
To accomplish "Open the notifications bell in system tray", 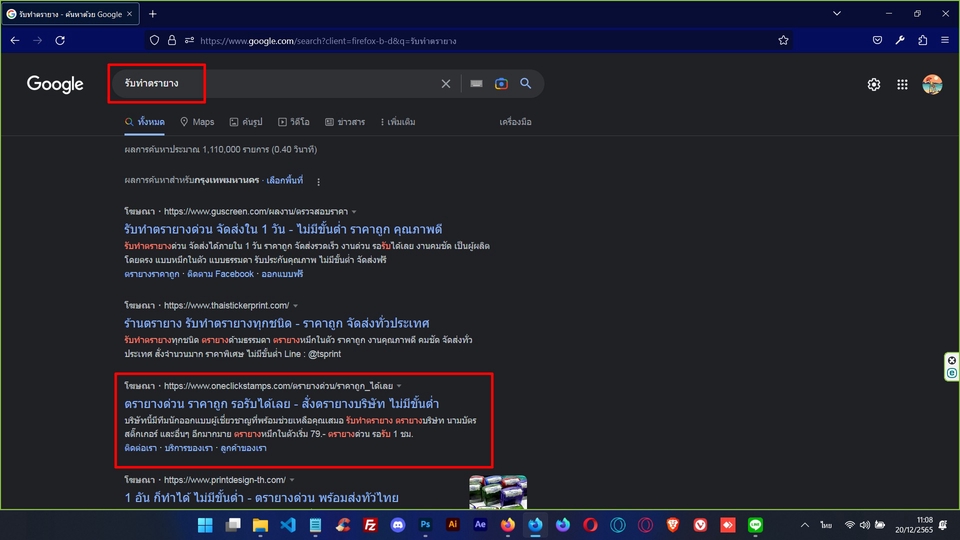I will coord(943,525).
